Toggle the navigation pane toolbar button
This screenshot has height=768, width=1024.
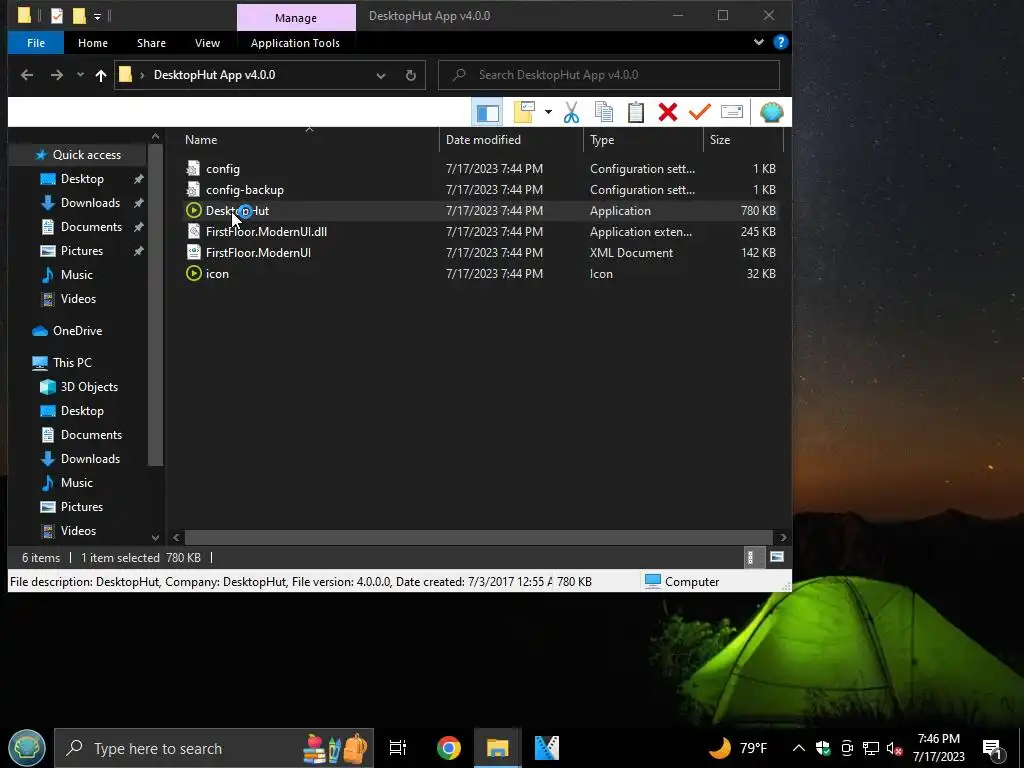tap(487, 112)
